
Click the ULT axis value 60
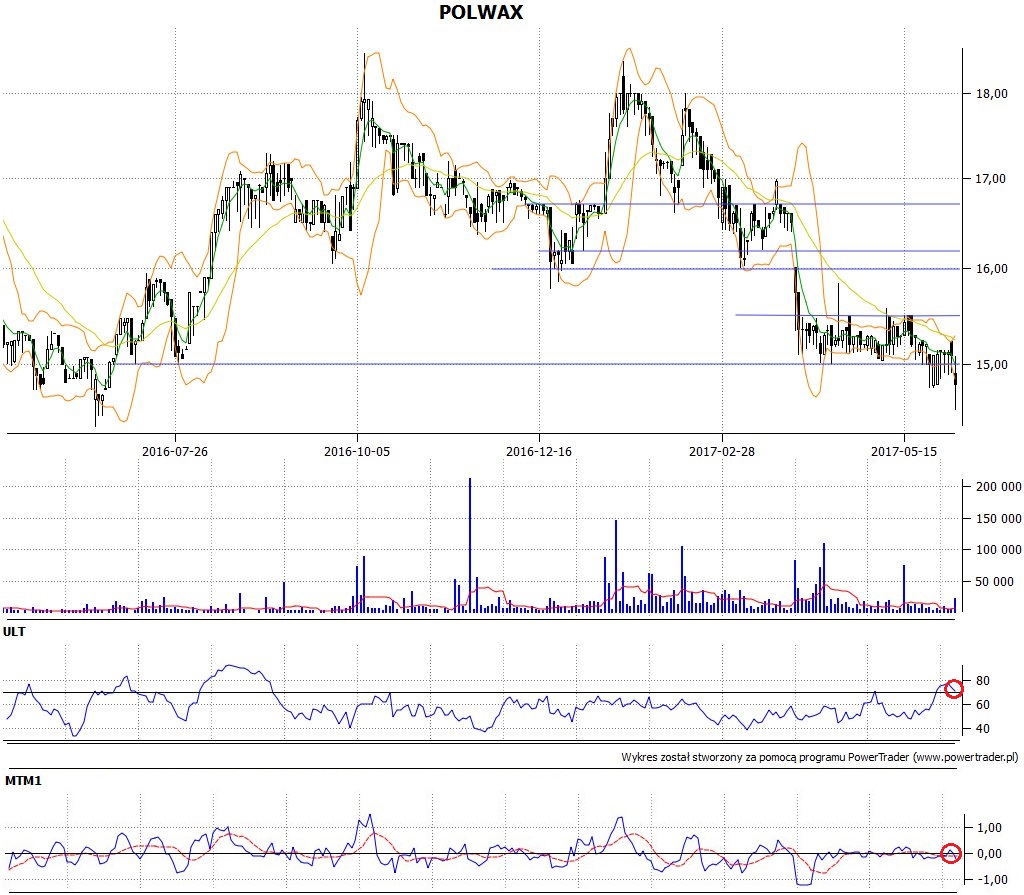point(982,705)
